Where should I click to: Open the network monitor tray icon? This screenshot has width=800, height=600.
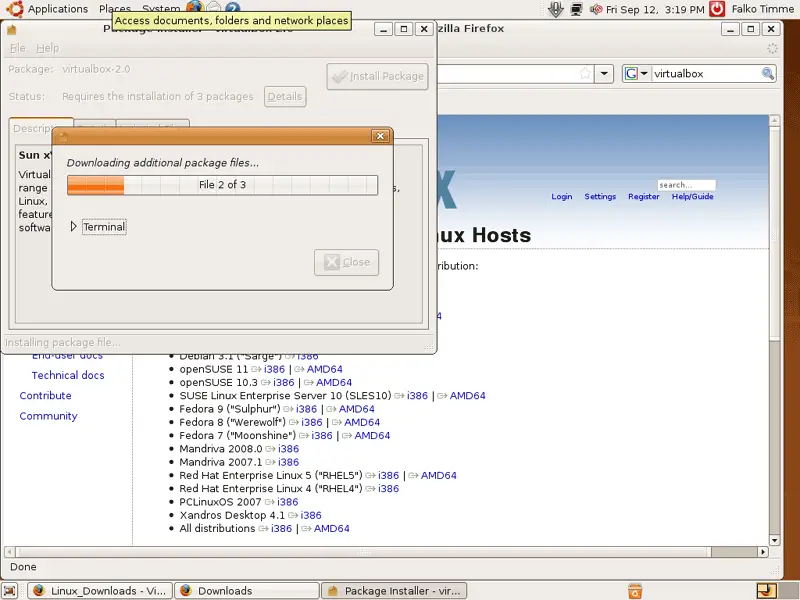(x=577, y=9)
